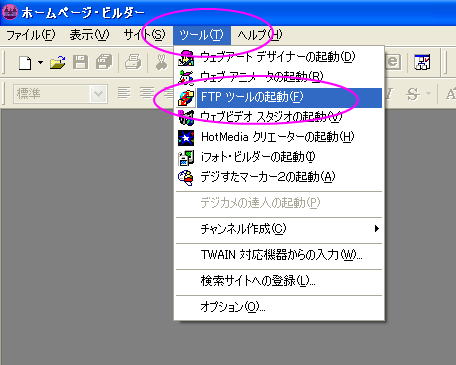
Task: Click the Print icon in toolbar
Action: click(x=133, y=62)
